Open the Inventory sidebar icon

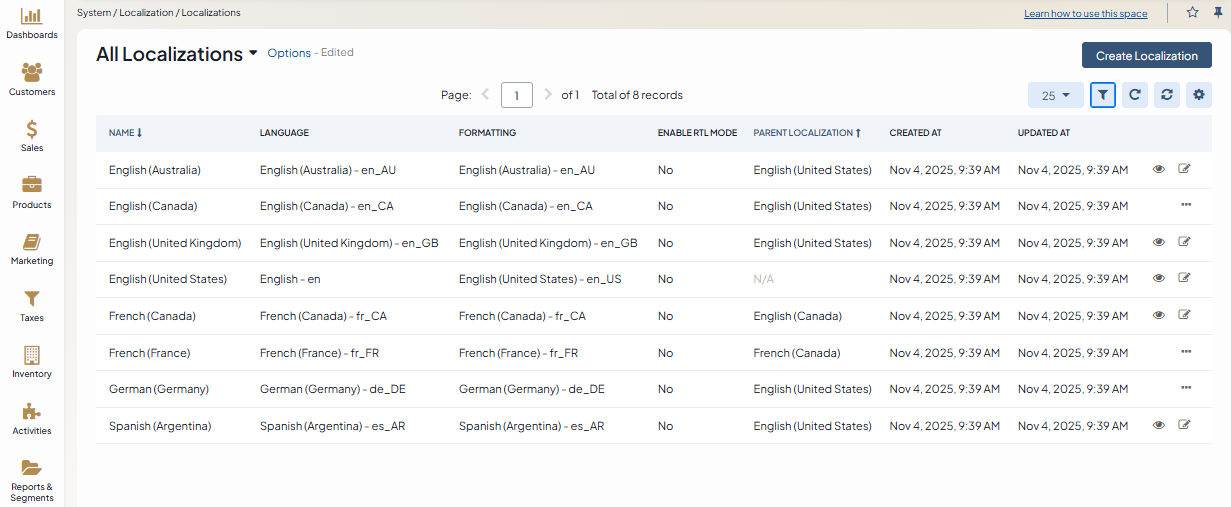[x=32, y=362]
